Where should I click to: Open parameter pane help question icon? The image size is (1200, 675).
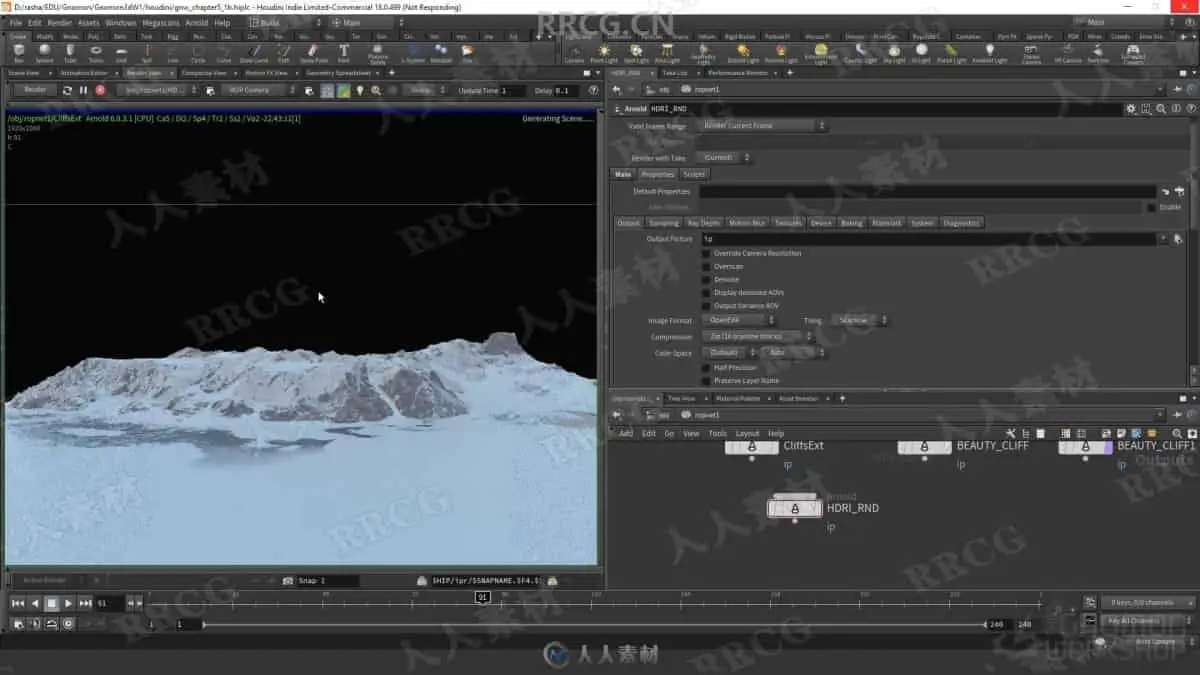click(x=1189, y=108)
